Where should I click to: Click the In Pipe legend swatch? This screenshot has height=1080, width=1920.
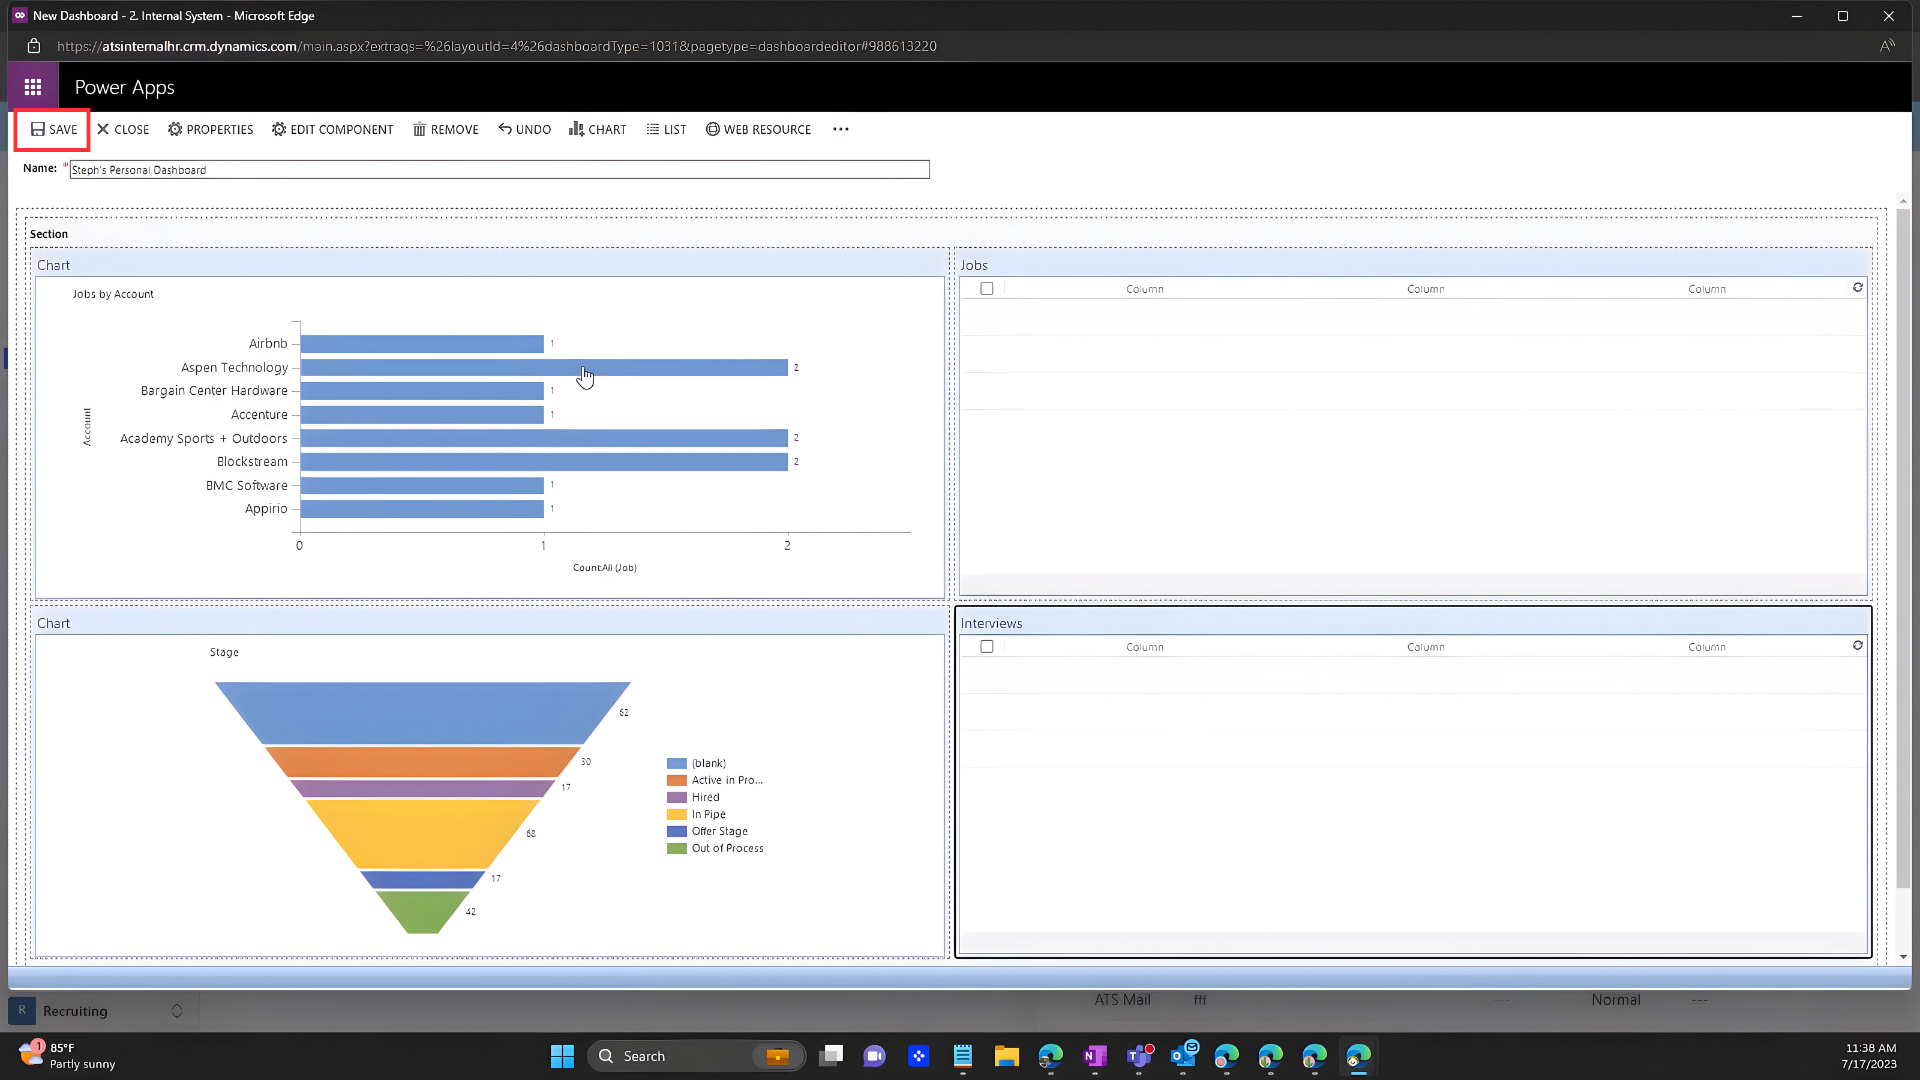coord(677,815)
